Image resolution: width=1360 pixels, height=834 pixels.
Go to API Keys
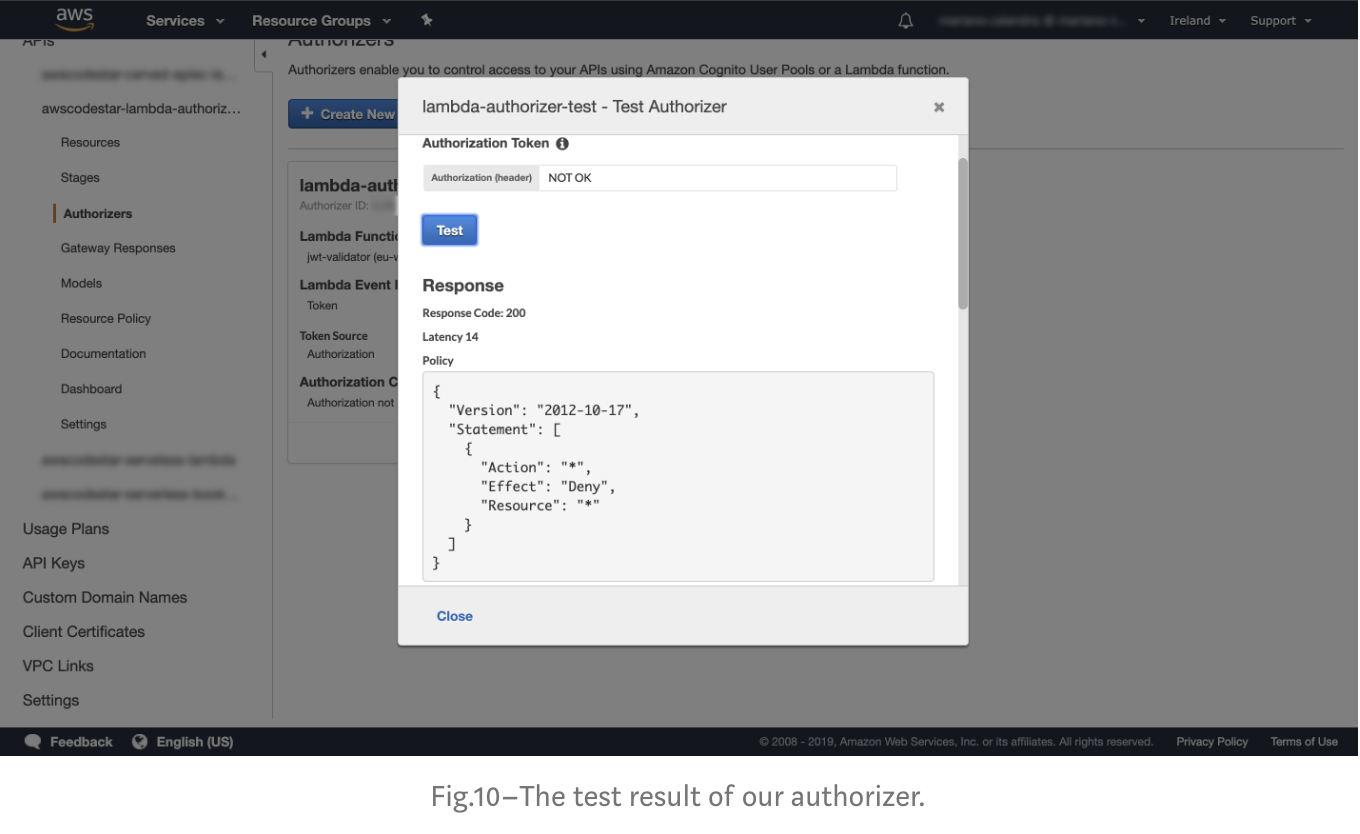point(54,563)
